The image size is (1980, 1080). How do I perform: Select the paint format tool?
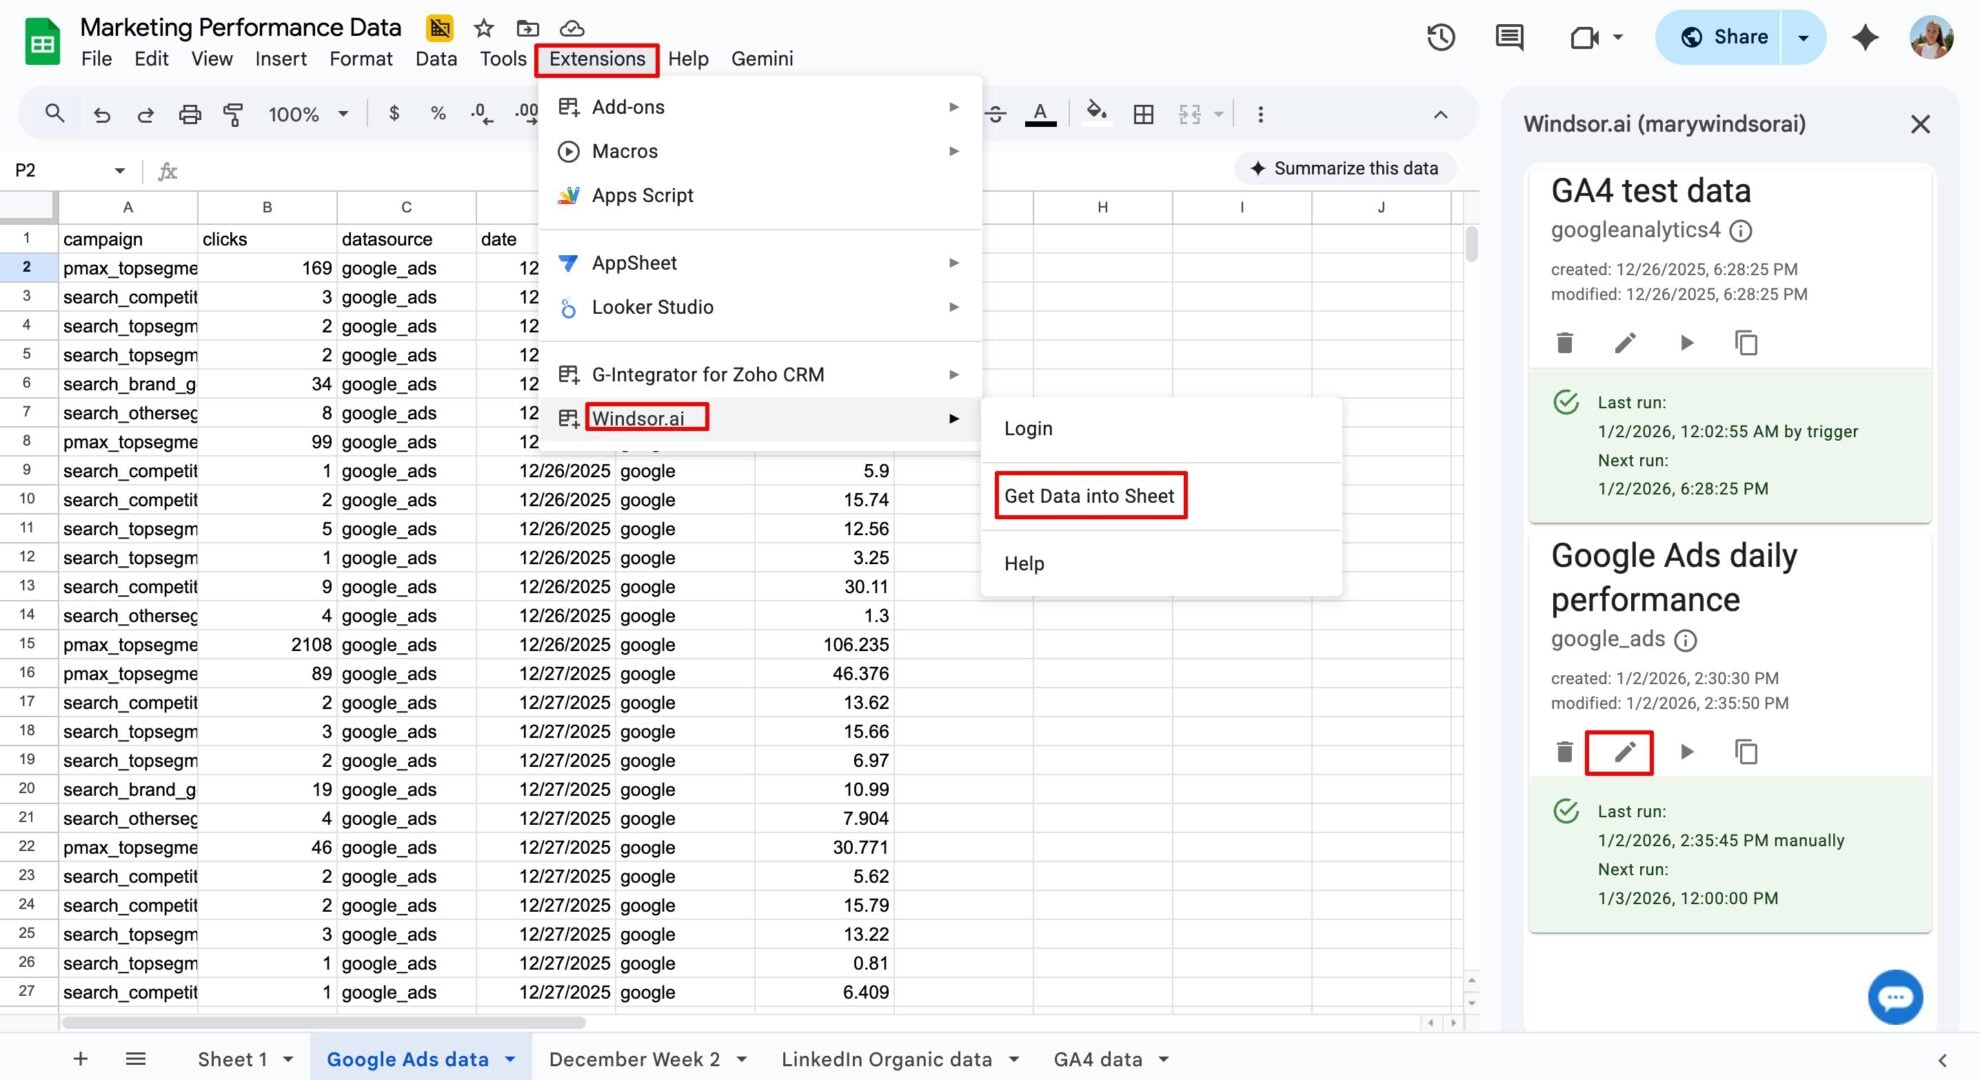click(233, 114)
